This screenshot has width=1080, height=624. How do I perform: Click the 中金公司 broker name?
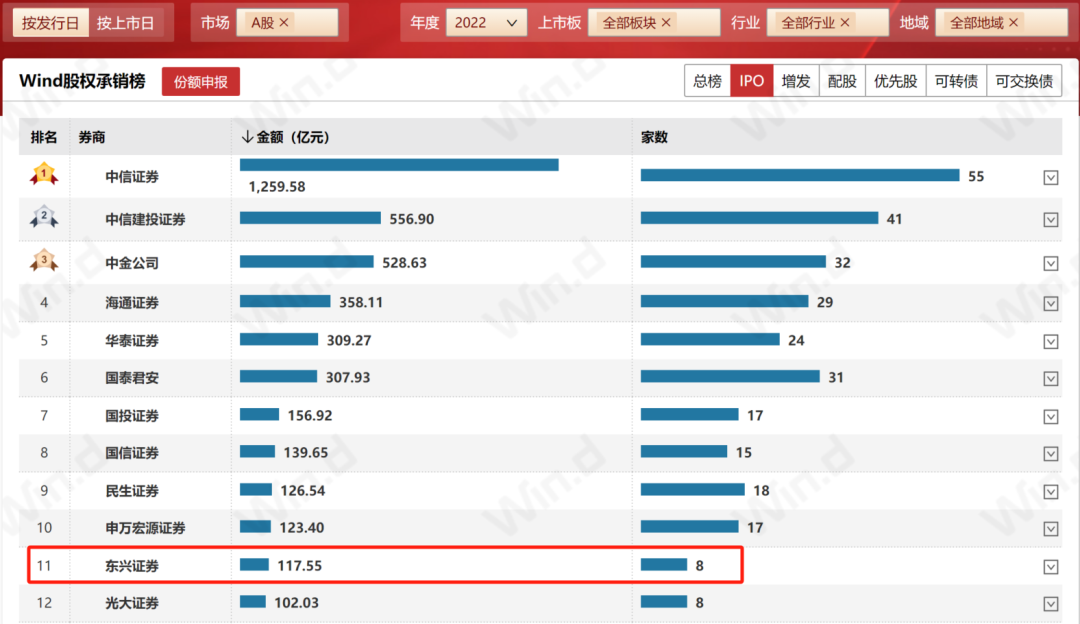point(132,263)
